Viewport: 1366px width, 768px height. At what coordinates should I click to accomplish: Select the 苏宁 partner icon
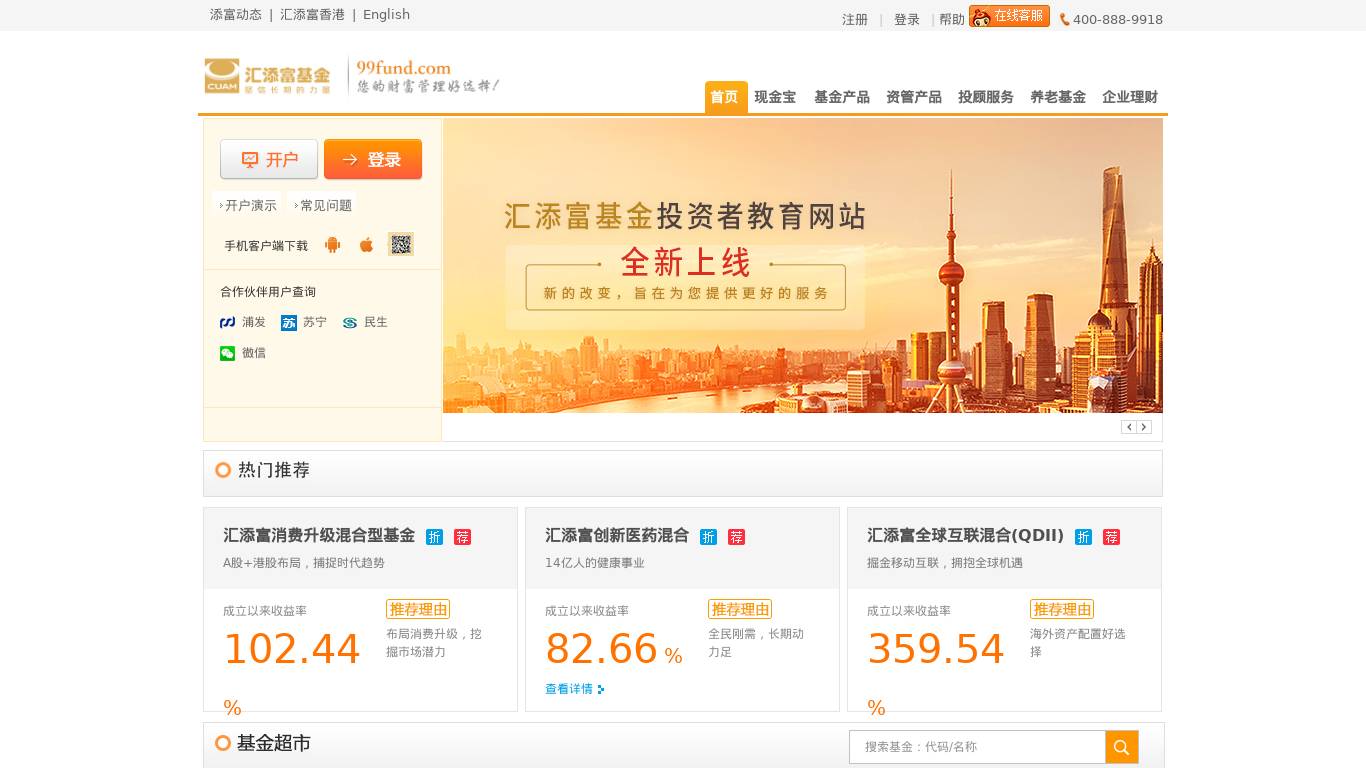pyautogui.click(x=303, y=322)
